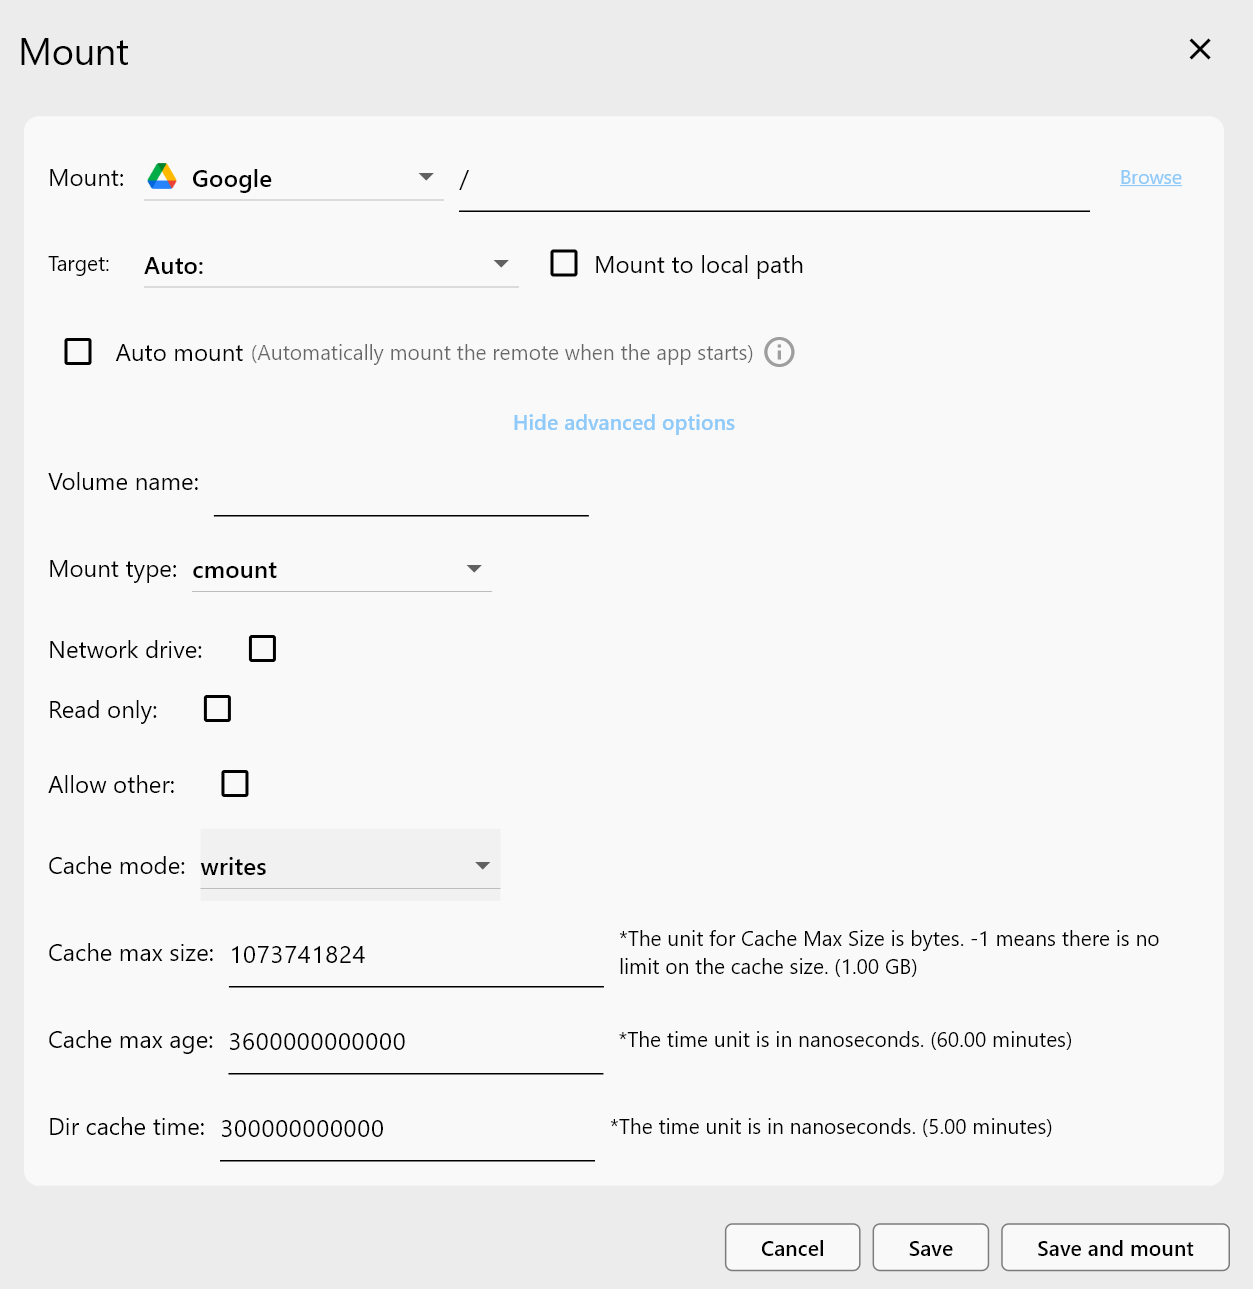1253x1289 pixels.
Task: Click the Save button
Action: pos(930,1247)
